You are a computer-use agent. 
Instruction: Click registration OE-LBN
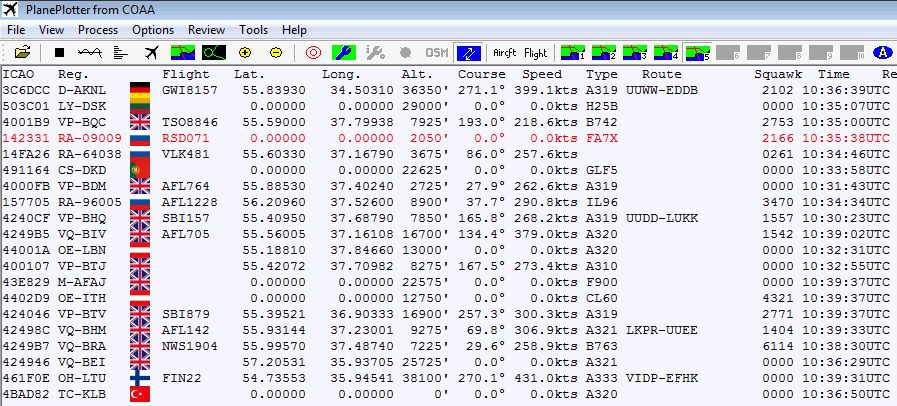click(81, 250)
